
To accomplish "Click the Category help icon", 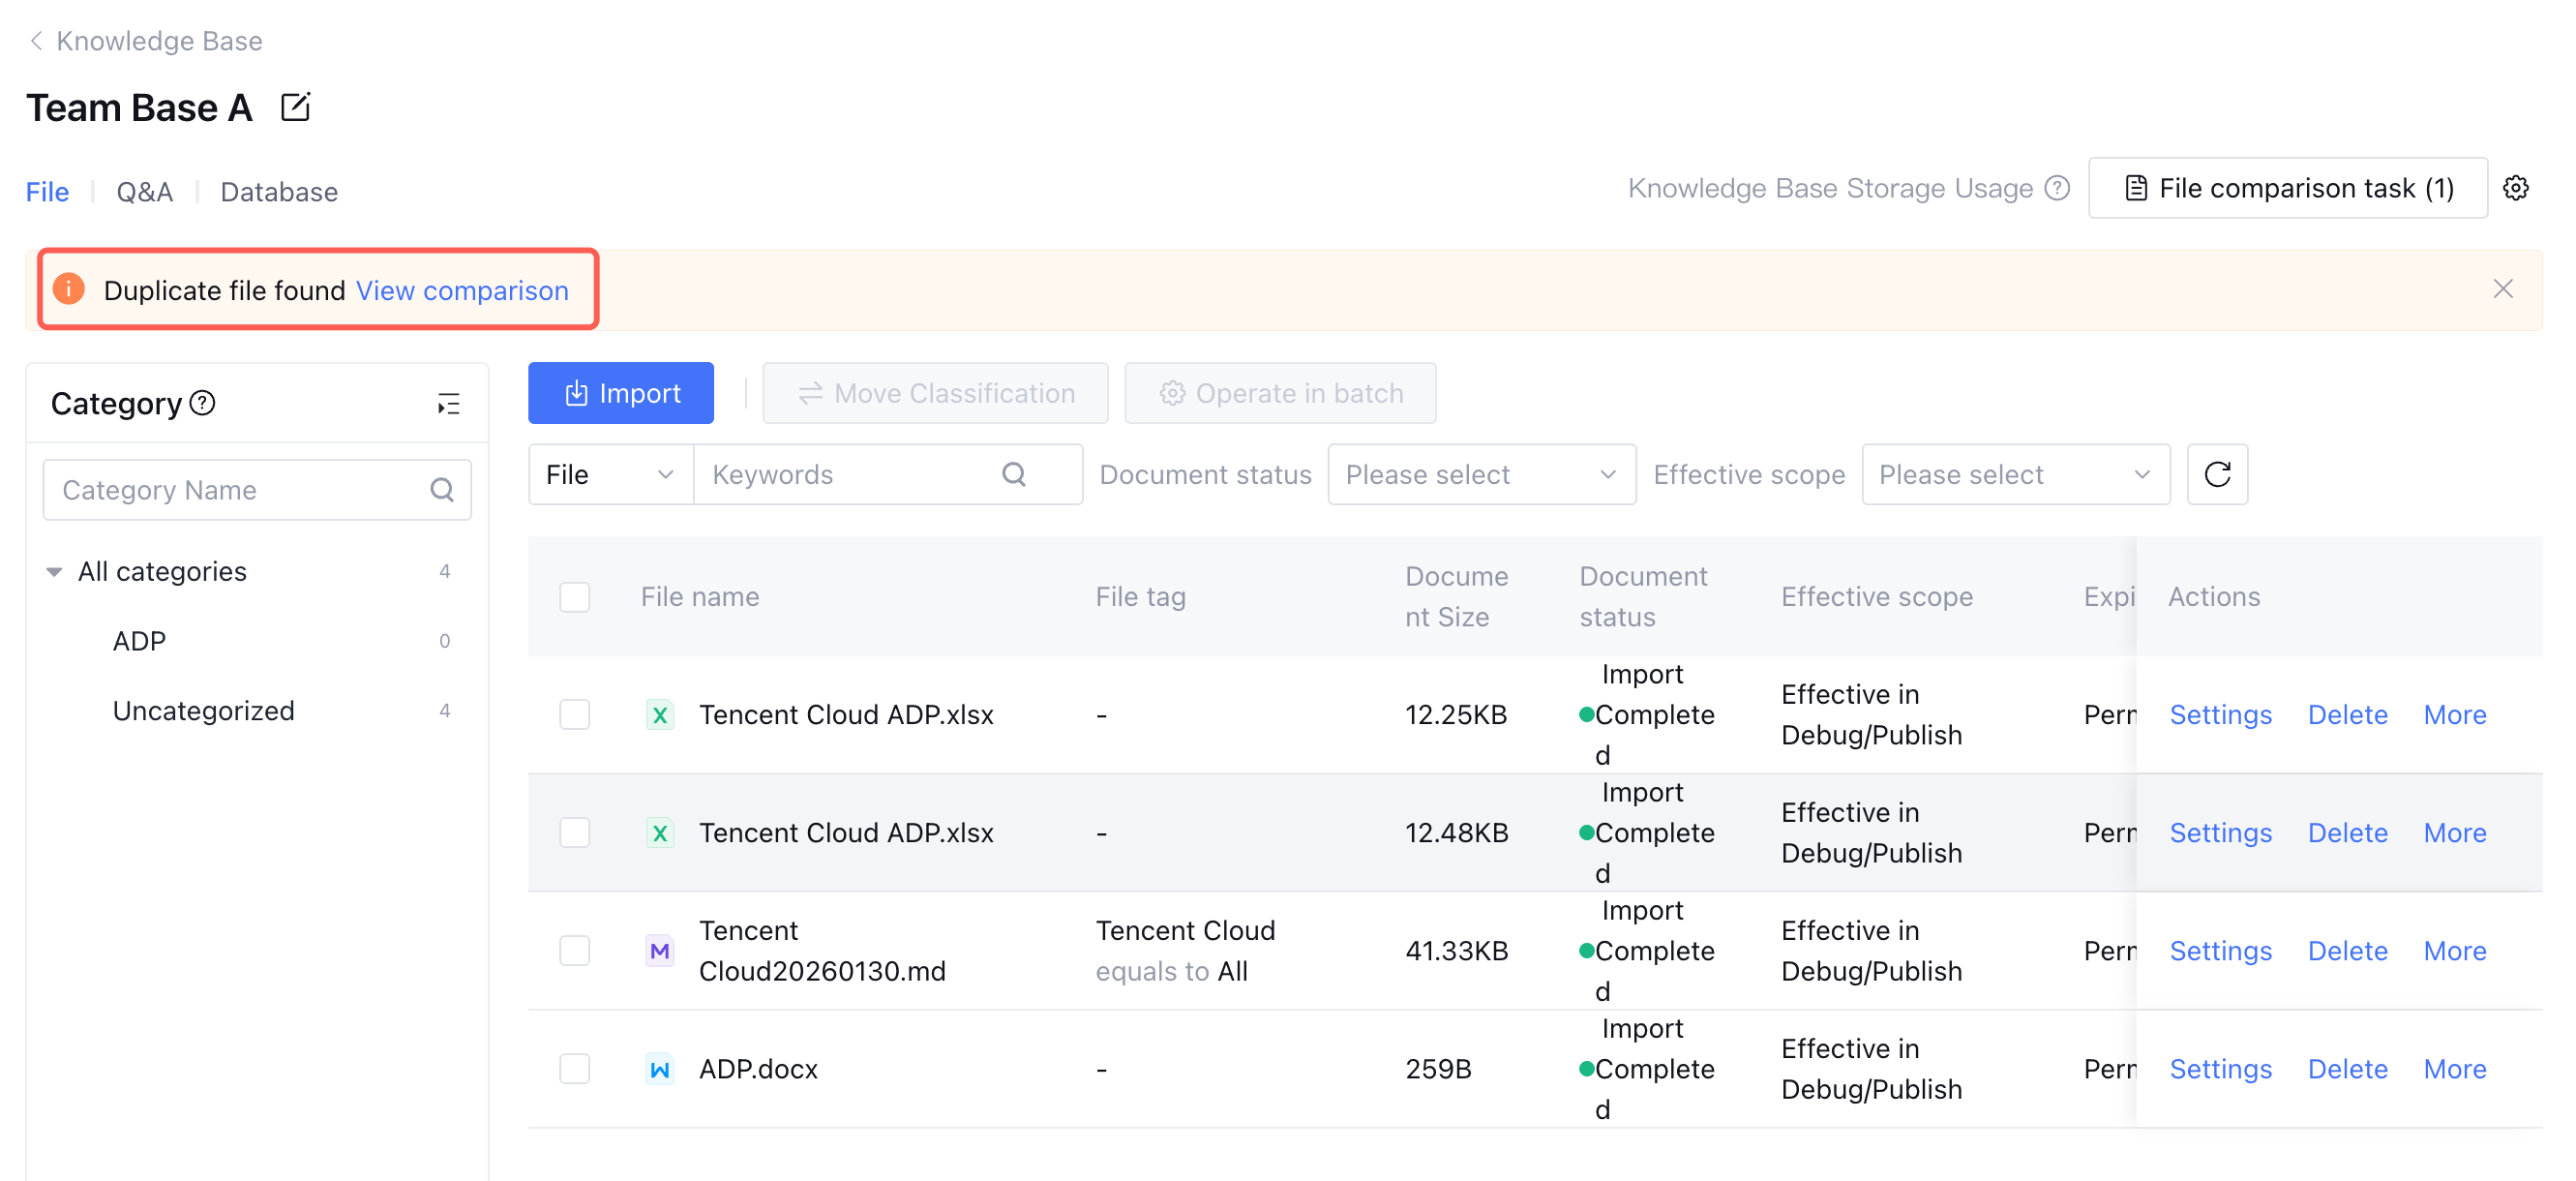I will point(203,403).
